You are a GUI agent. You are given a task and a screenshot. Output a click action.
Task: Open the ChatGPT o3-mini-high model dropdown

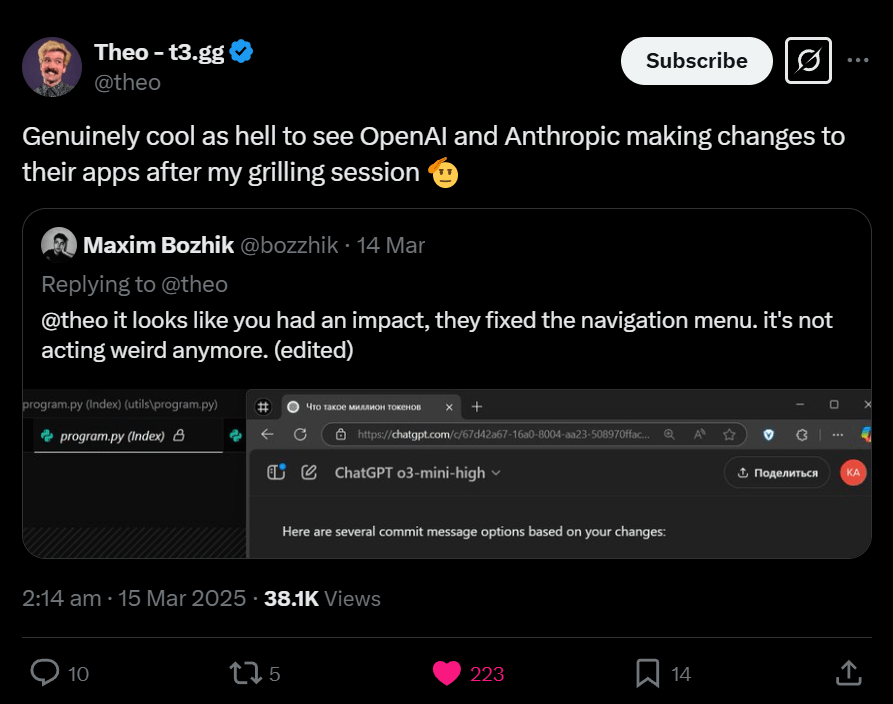point(417,472)
